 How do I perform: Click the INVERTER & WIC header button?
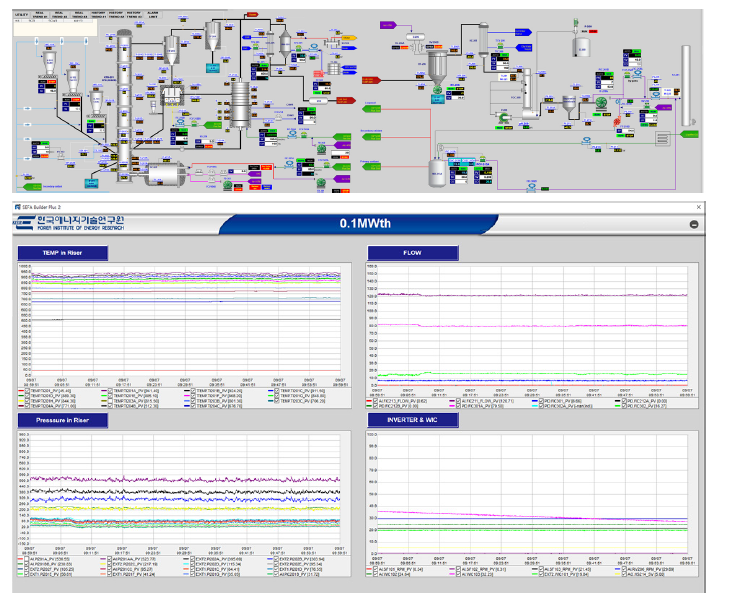pyautogui.click(x=412, y=420)
